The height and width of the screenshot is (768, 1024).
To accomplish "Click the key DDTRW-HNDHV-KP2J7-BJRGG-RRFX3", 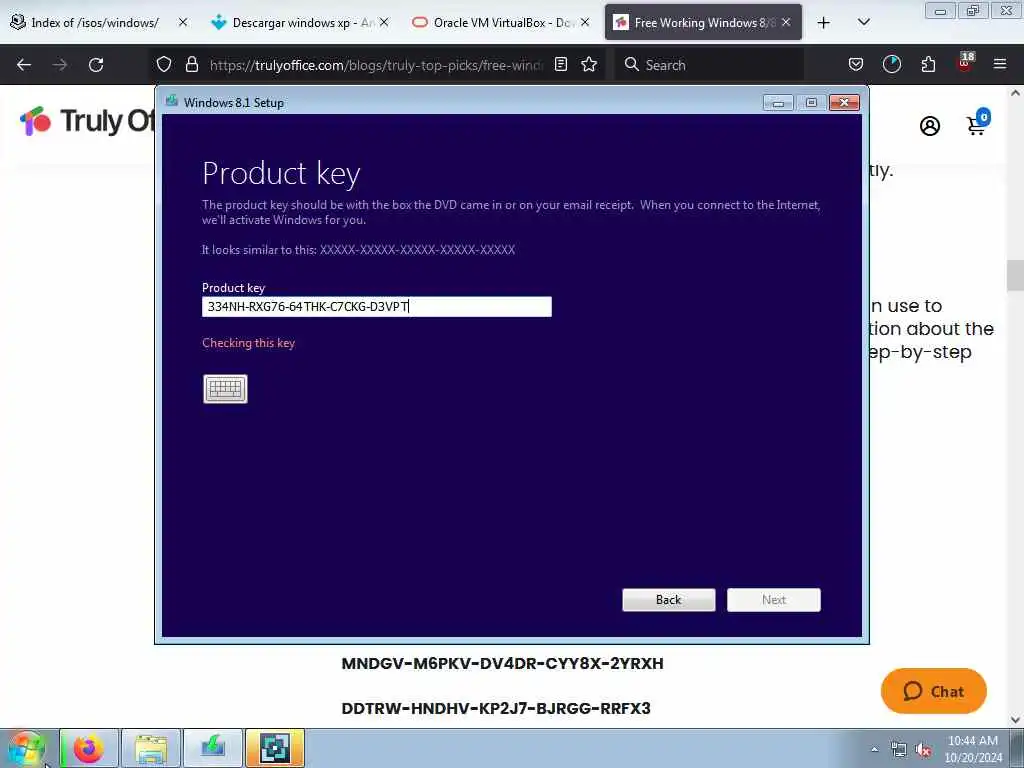I will (496, 709).
